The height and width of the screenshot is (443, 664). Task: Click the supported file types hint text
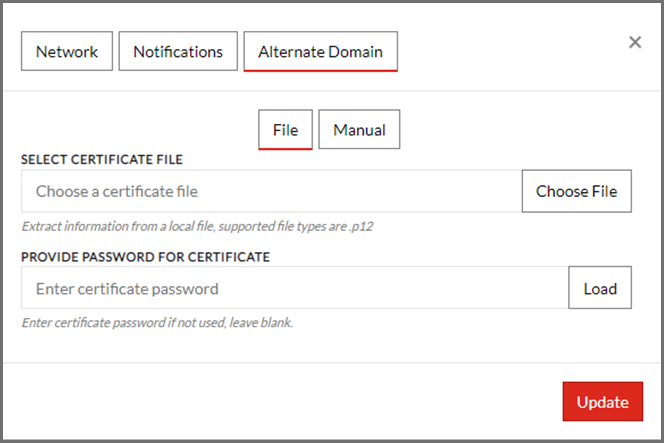tap(197, 226)
